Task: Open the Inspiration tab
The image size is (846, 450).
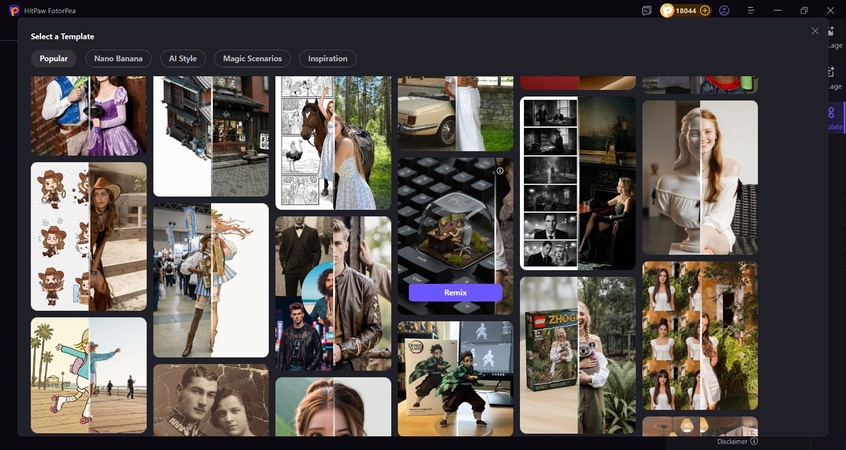Action: [328, 59]
